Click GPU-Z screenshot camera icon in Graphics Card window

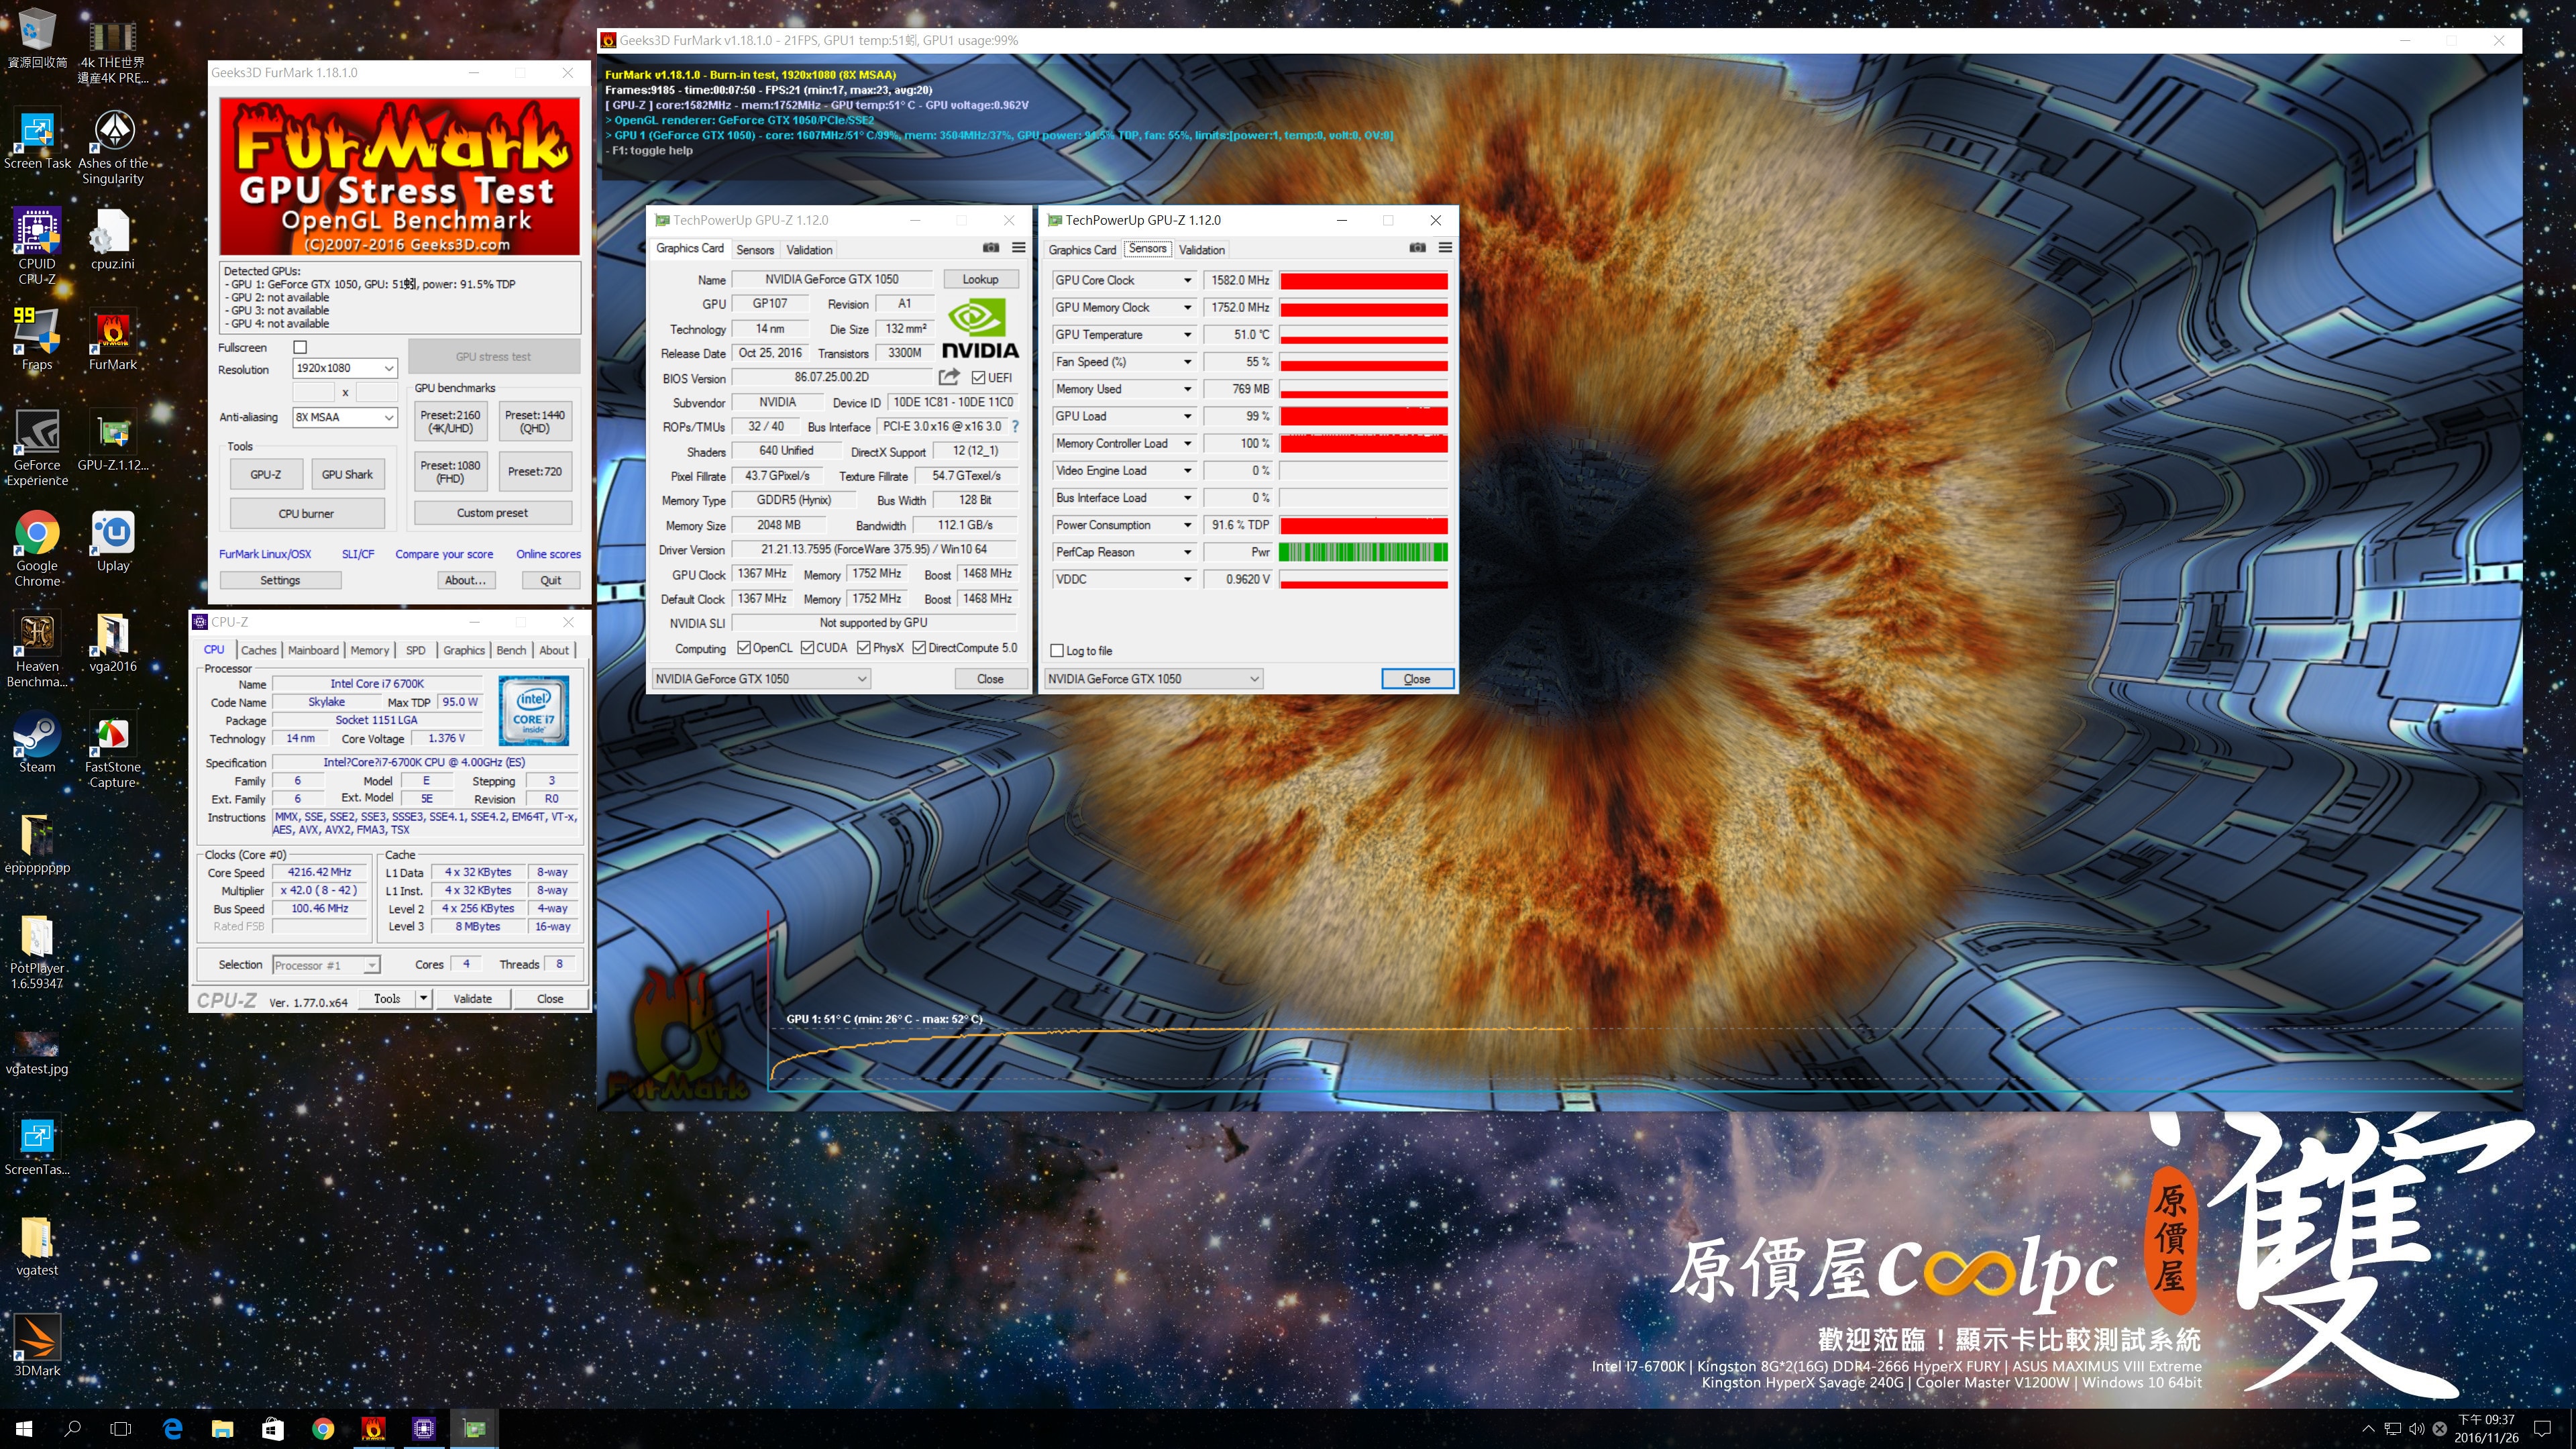click(990, 248)
